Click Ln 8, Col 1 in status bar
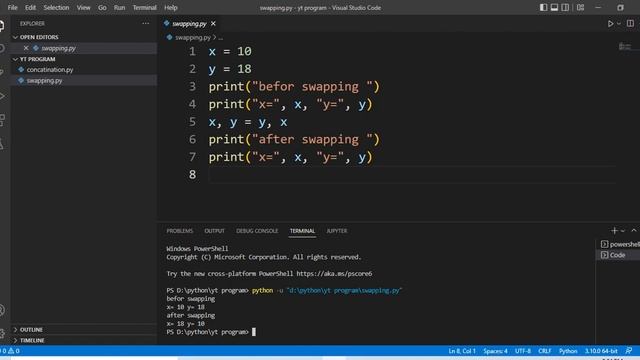640x360 pixels. [x=462, y=351]
